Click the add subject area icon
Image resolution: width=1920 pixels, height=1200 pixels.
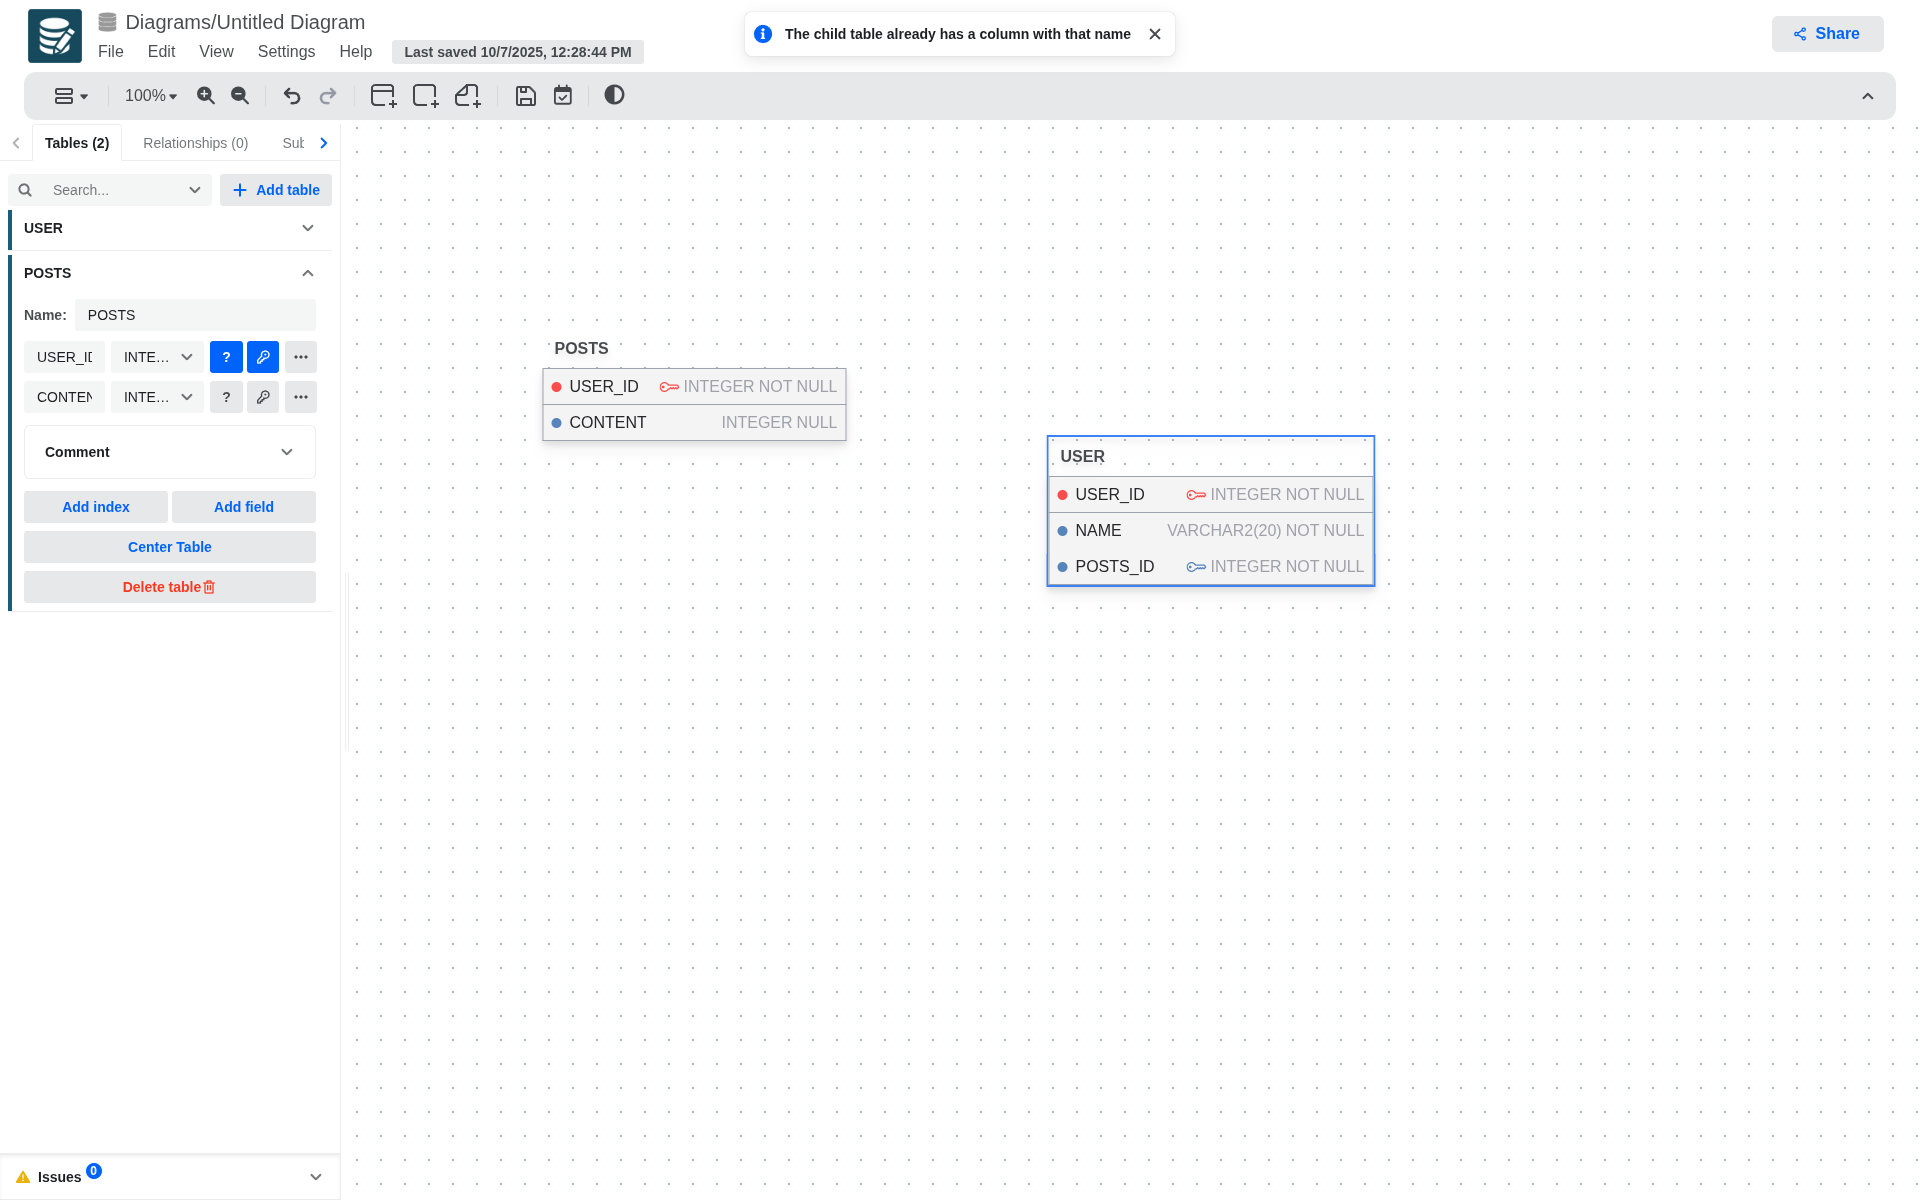tap(425, 96)
